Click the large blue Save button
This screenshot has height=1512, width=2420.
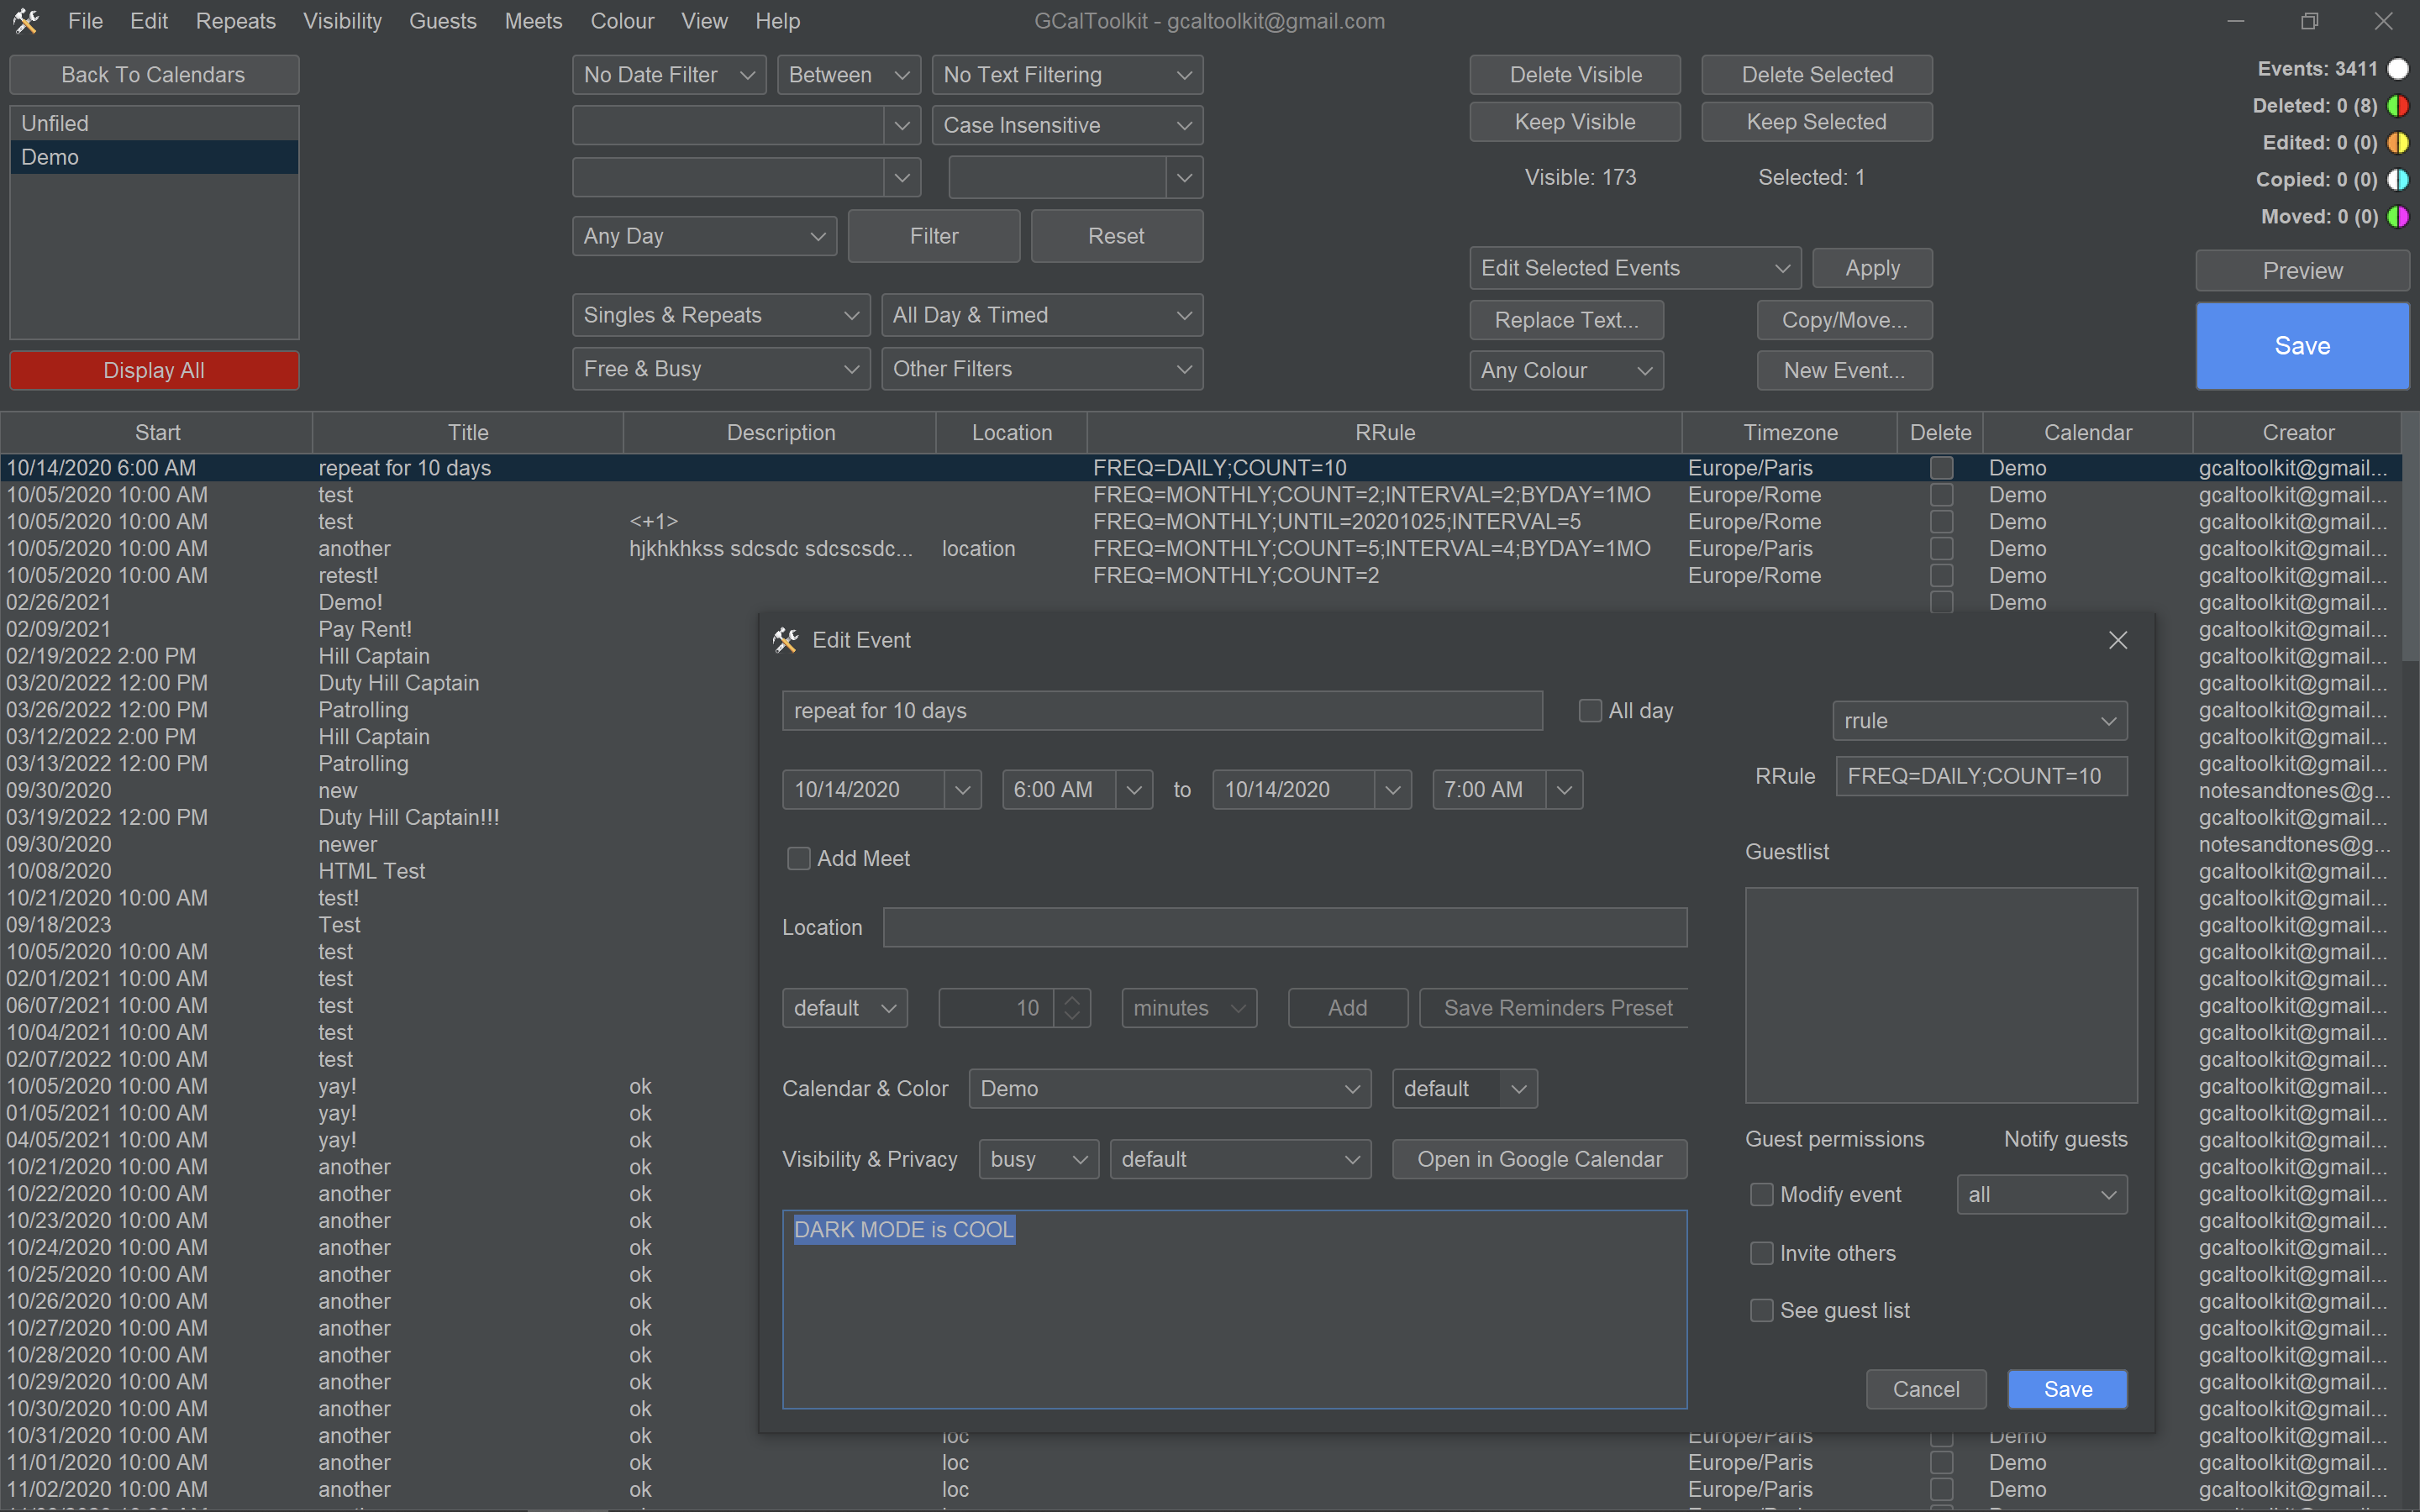pos(2302,346)
